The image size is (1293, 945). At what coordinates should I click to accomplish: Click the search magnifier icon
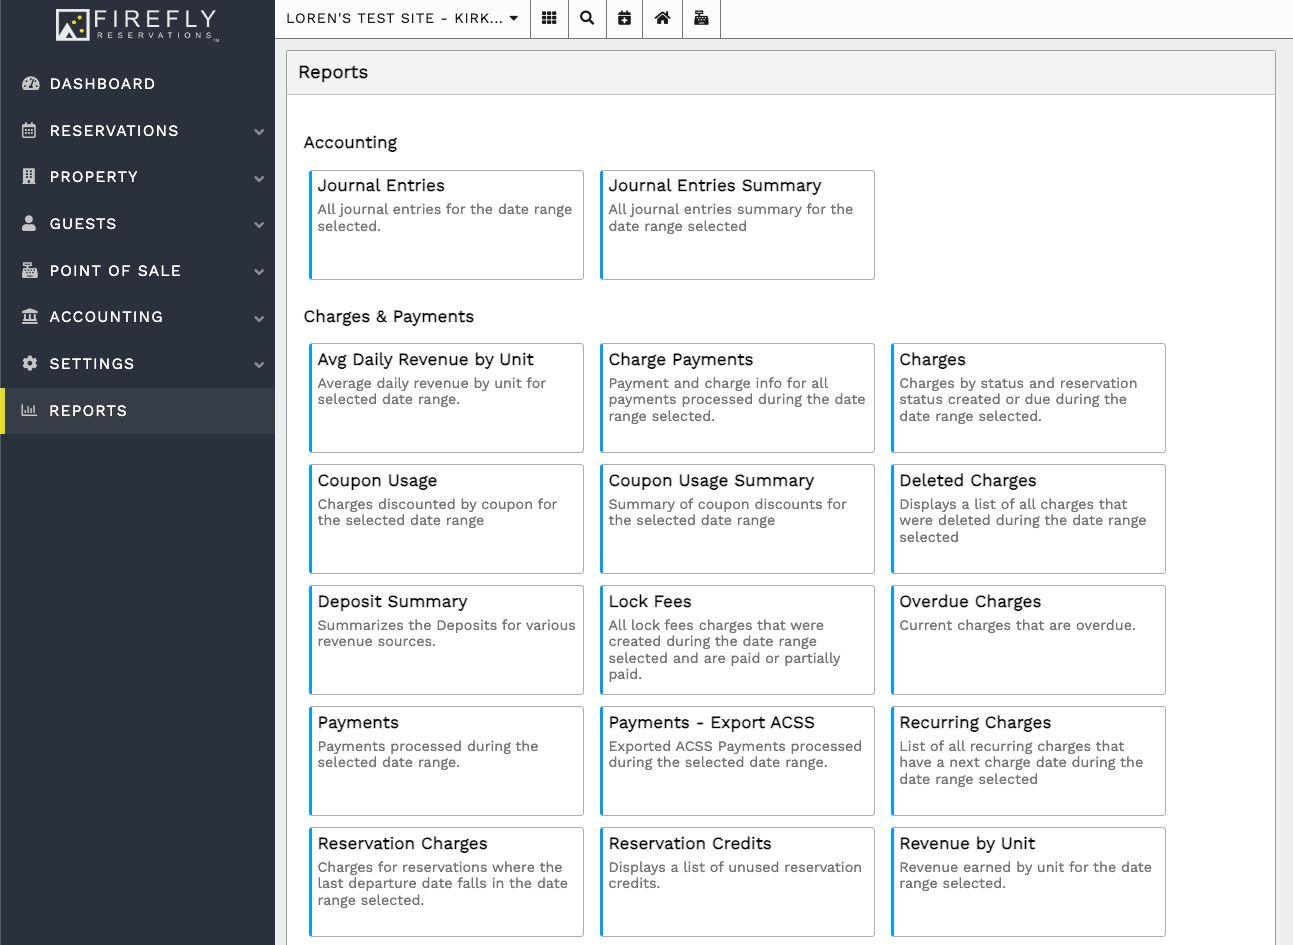click(x=587, y=18)
